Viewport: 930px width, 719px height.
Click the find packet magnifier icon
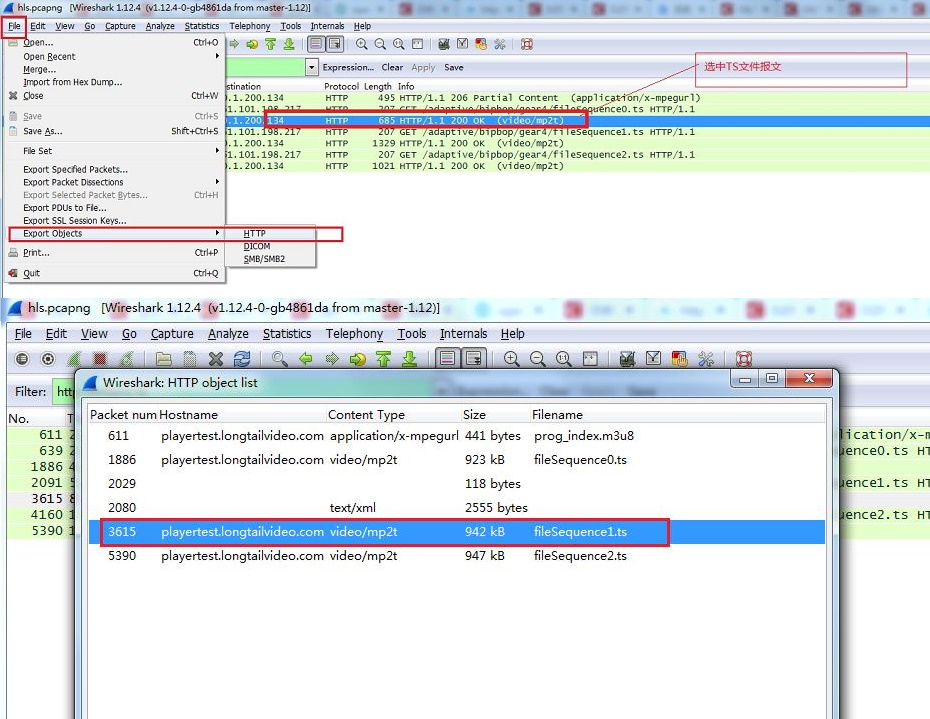[x=280, y=359]
